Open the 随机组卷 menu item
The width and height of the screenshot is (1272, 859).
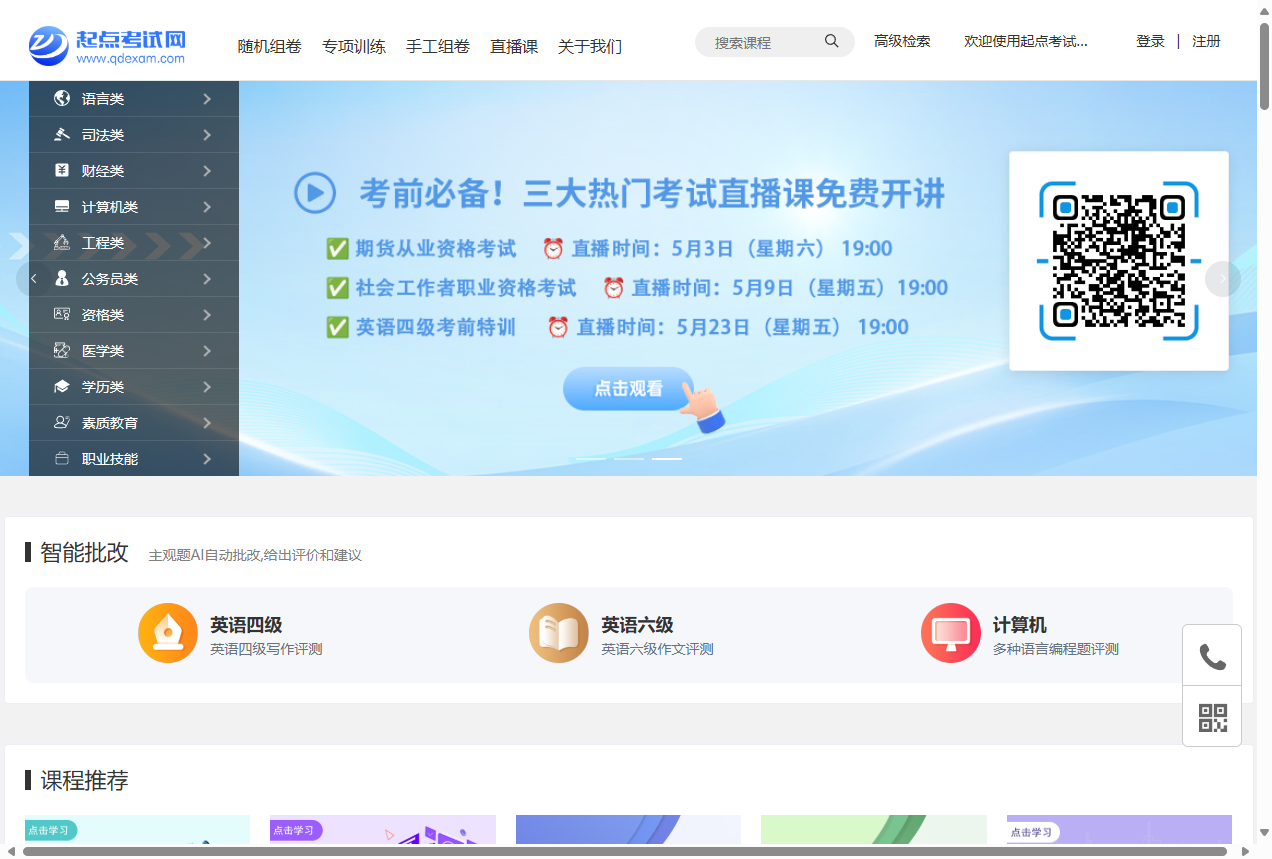click(269, 46)
